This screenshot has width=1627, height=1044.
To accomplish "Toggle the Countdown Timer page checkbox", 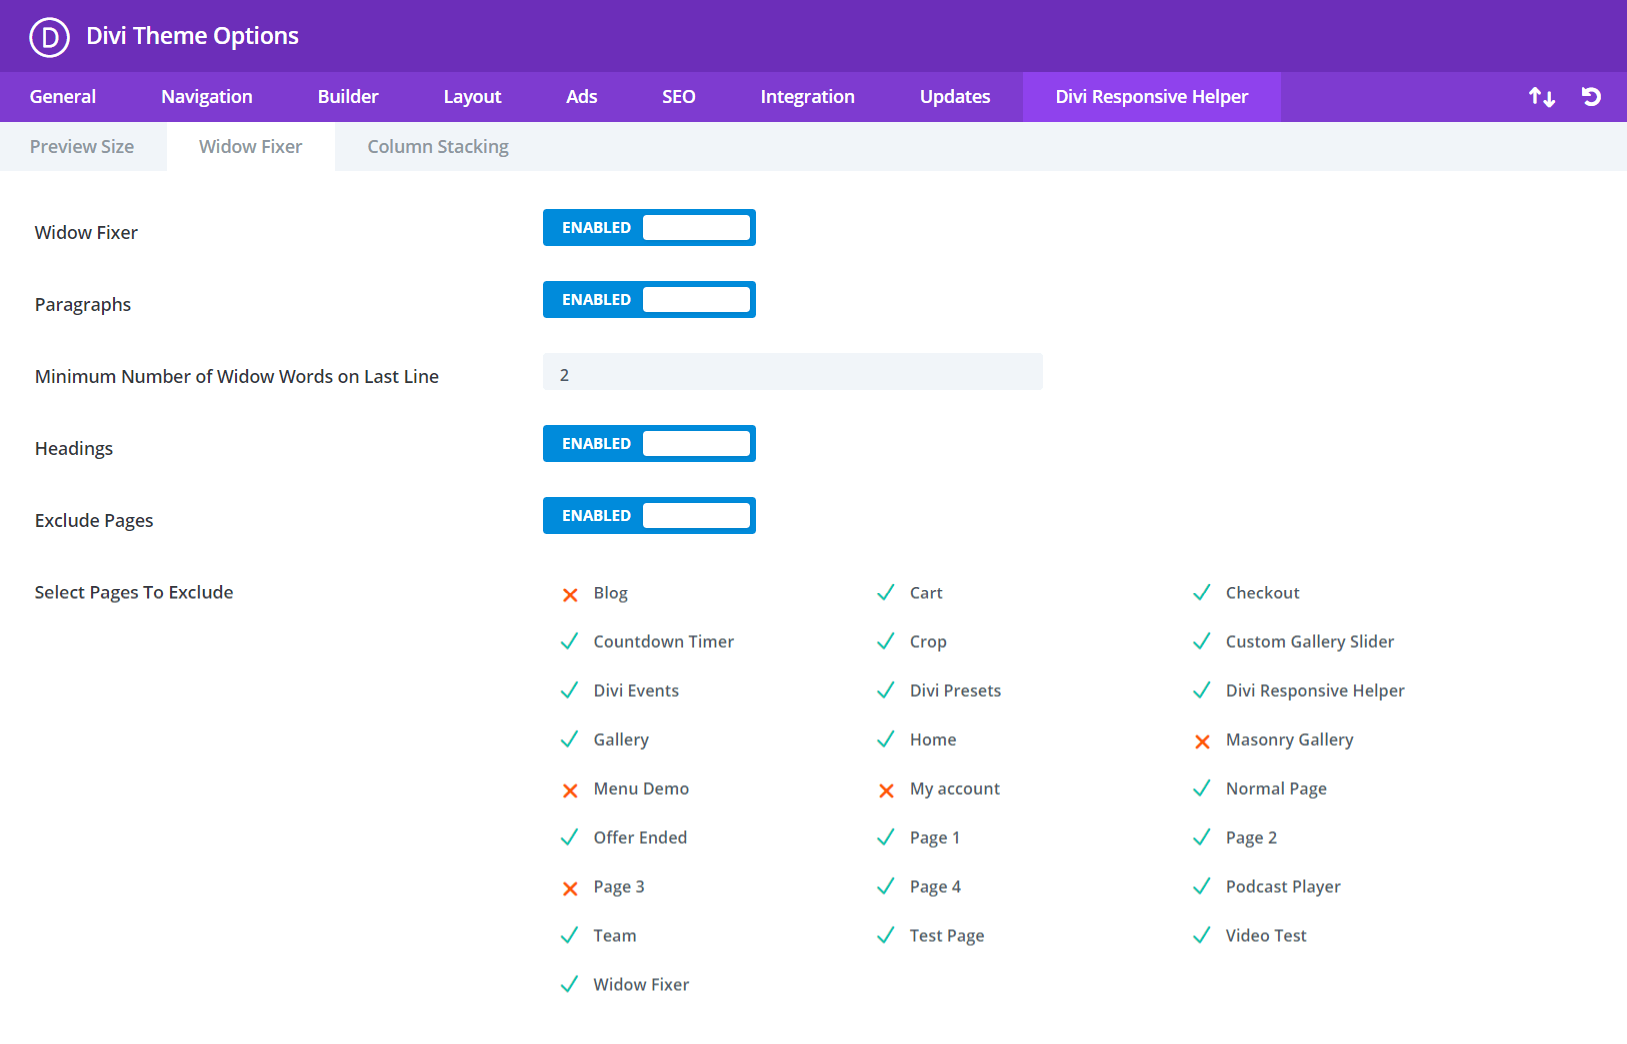I will click(569, 642).
